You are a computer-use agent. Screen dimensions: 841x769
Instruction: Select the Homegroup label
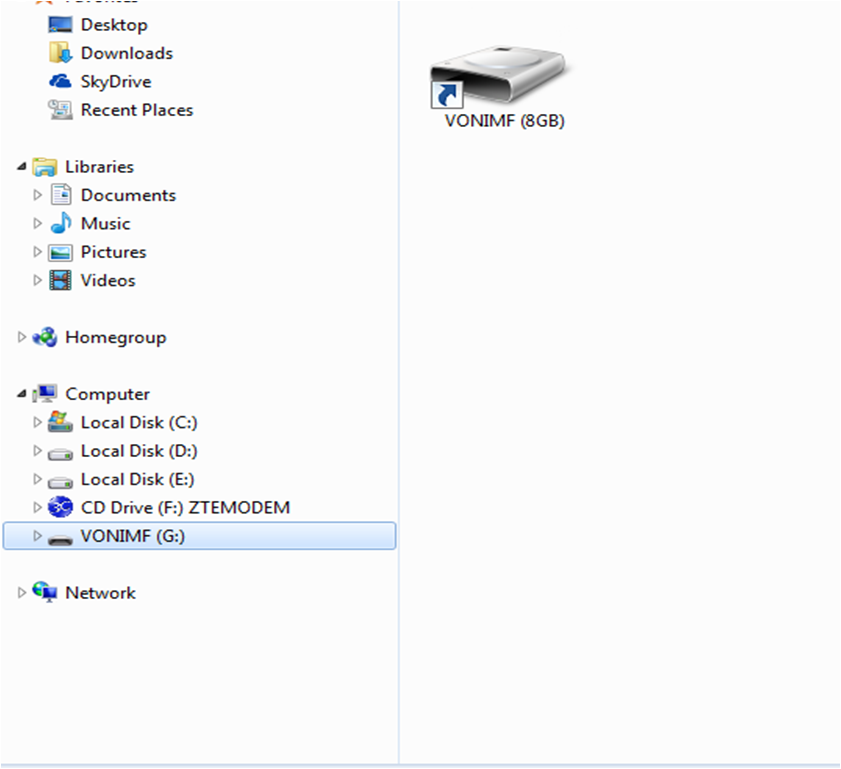click(x=115, y=338)
